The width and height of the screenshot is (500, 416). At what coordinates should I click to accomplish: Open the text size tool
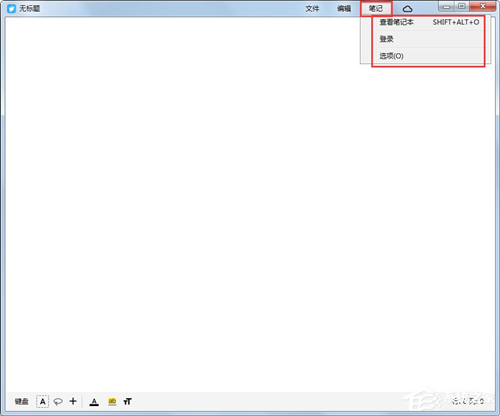(127, 402)
